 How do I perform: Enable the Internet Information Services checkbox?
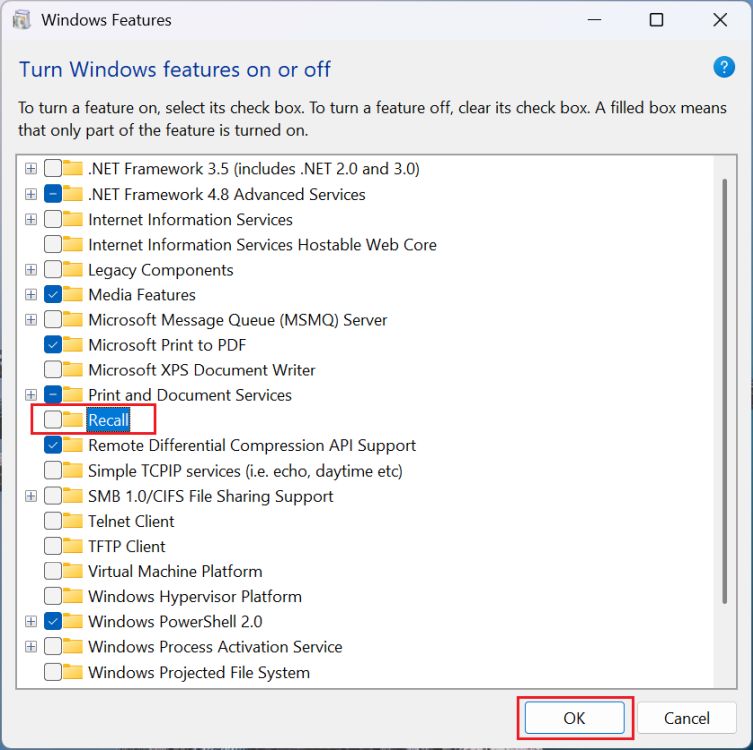(x=53, y=219)
